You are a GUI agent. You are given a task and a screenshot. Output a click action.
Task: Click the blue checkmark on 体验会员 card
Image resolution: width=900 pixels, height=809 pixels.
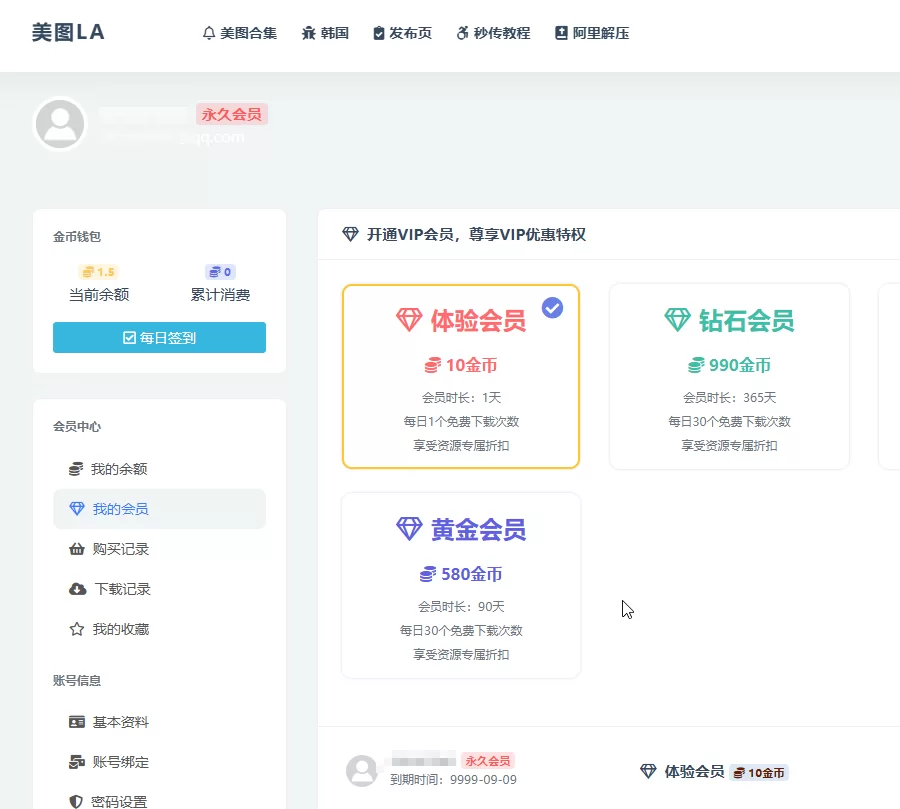tap(552, 308)
